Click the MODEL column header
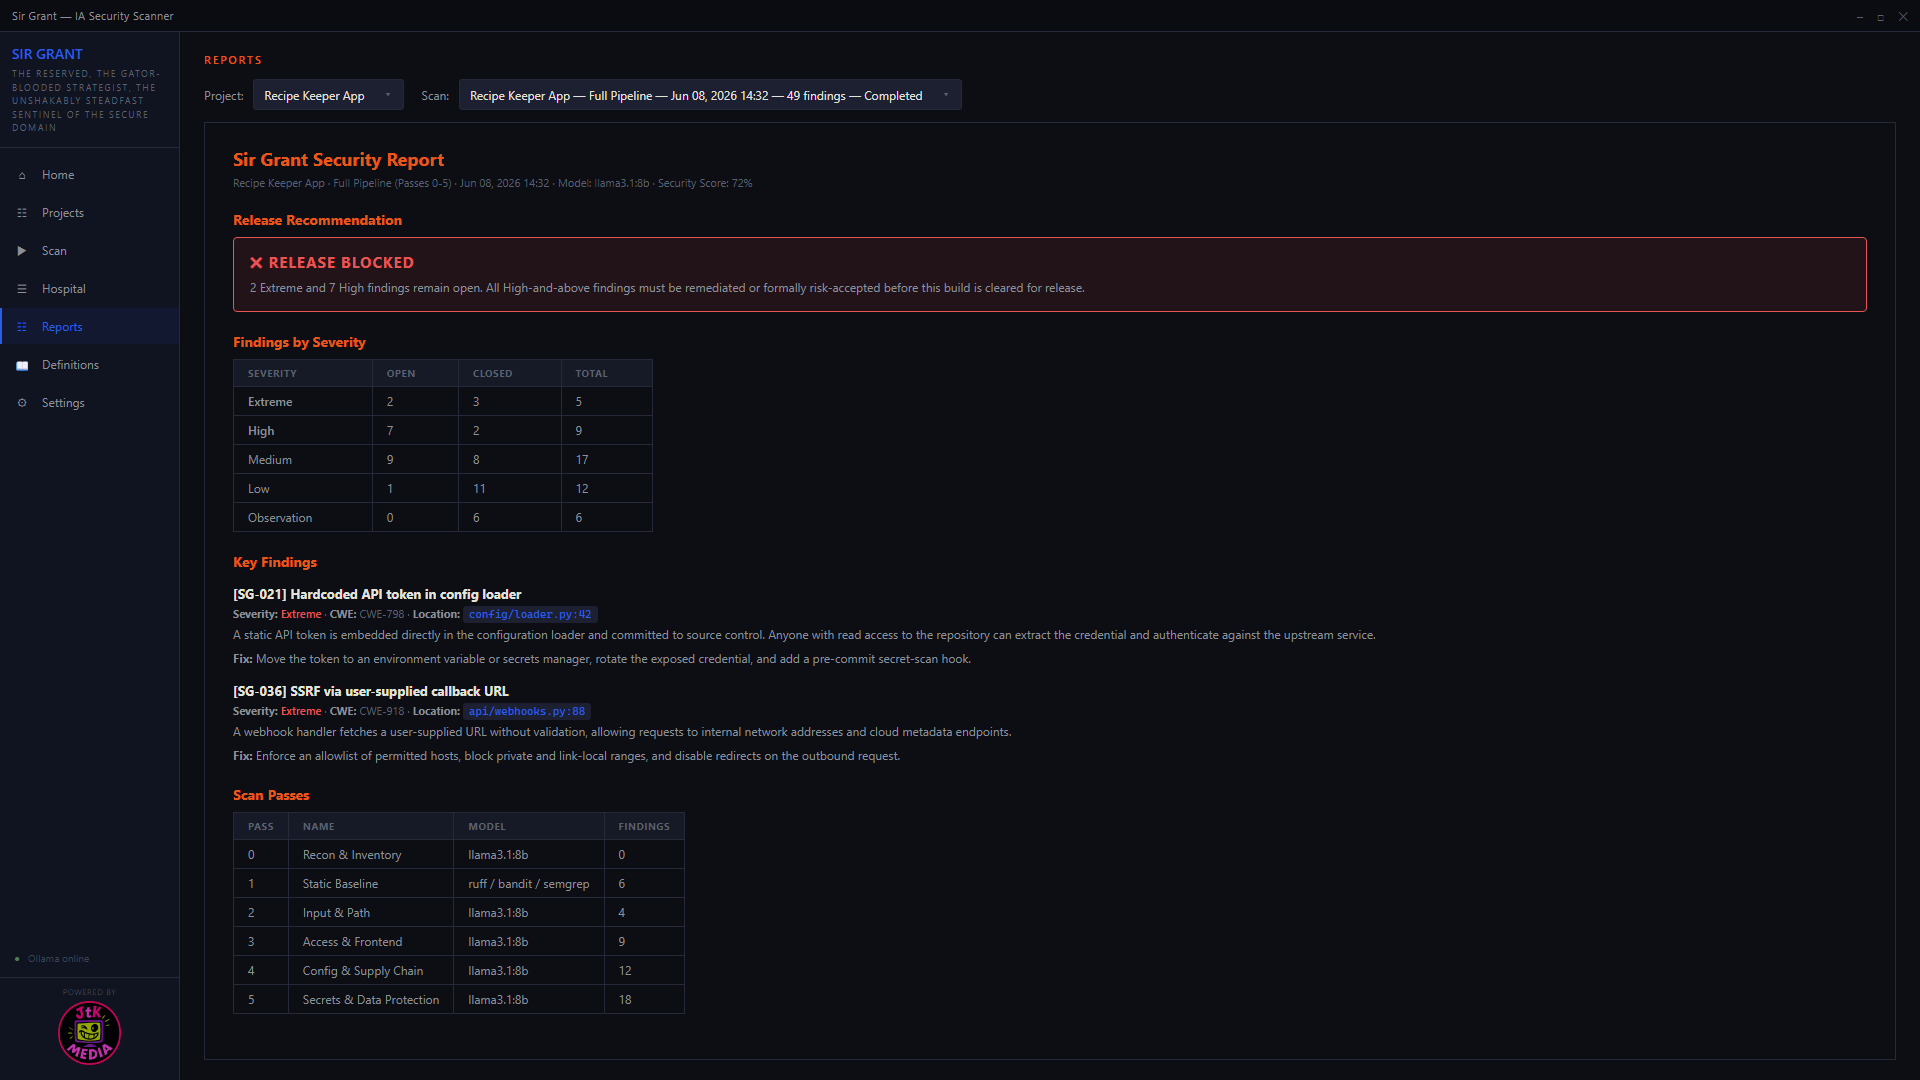Viewport: 1920px width, 1080px height. [487, 826]
